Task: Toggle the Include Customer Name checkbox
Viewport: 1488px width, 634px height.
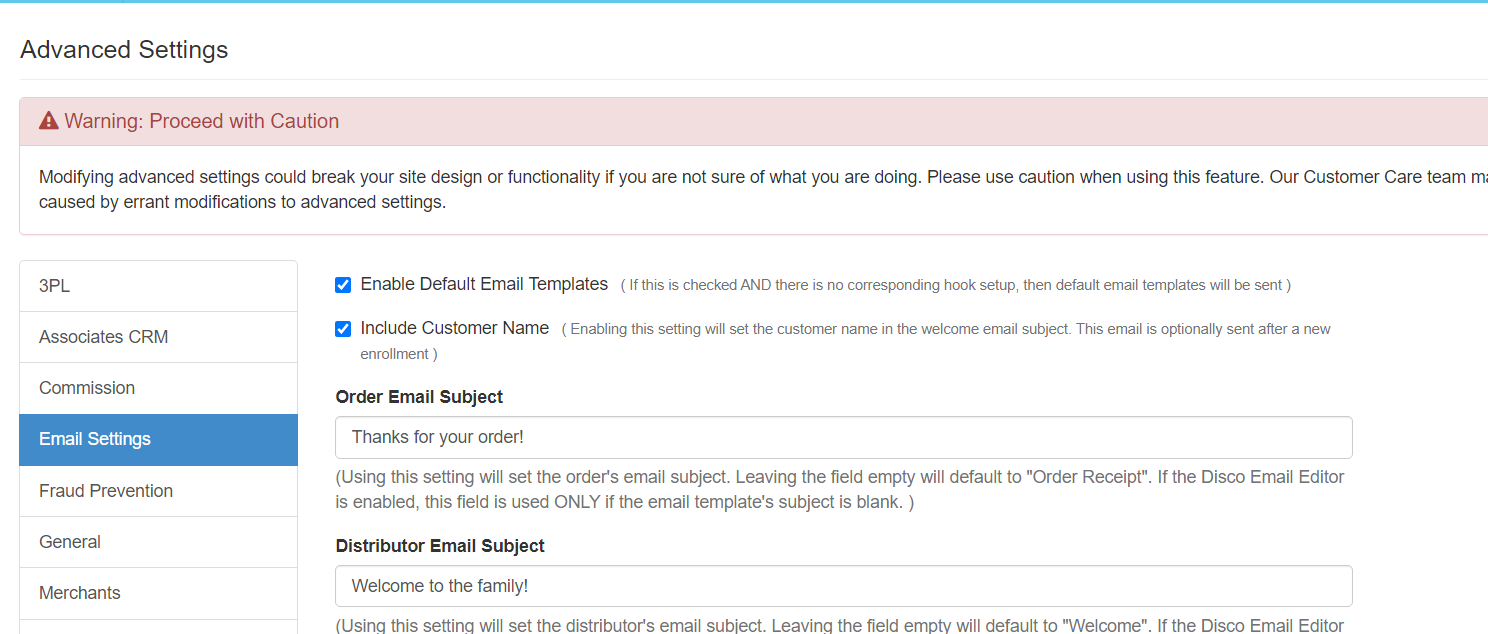Action: point(343,329)
